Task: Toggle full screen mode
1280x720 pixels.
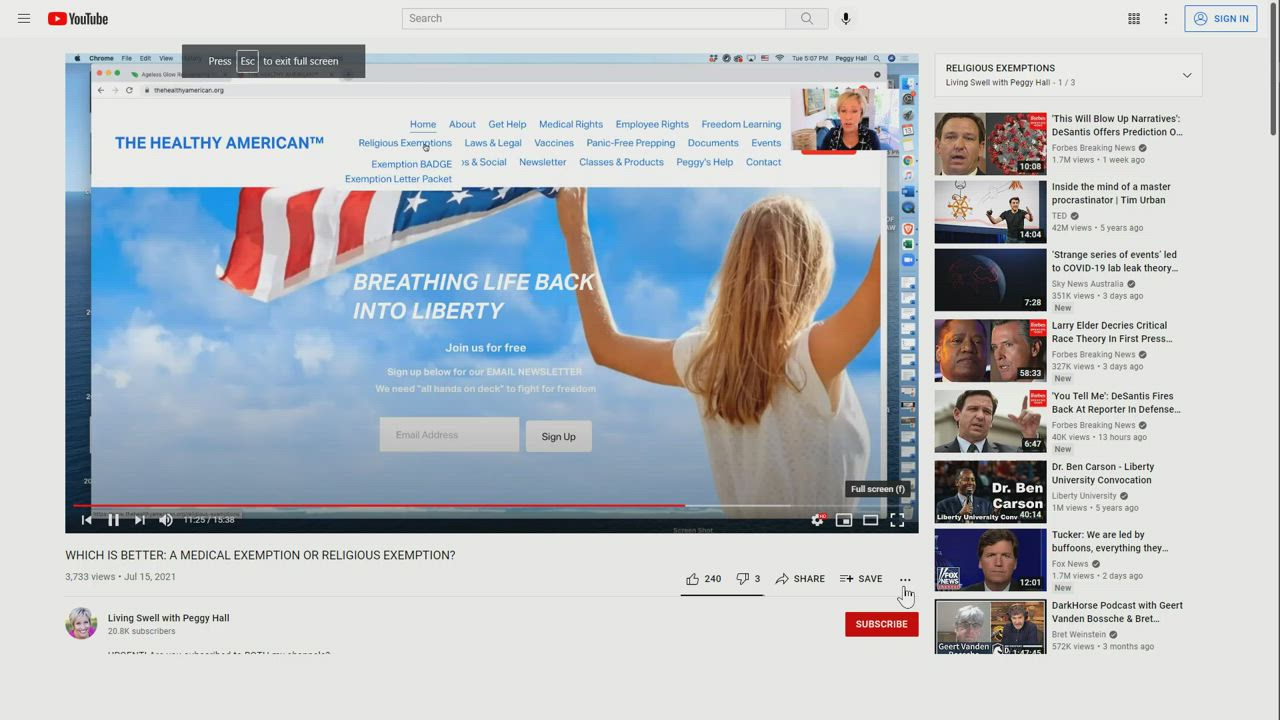Action: 897,520
